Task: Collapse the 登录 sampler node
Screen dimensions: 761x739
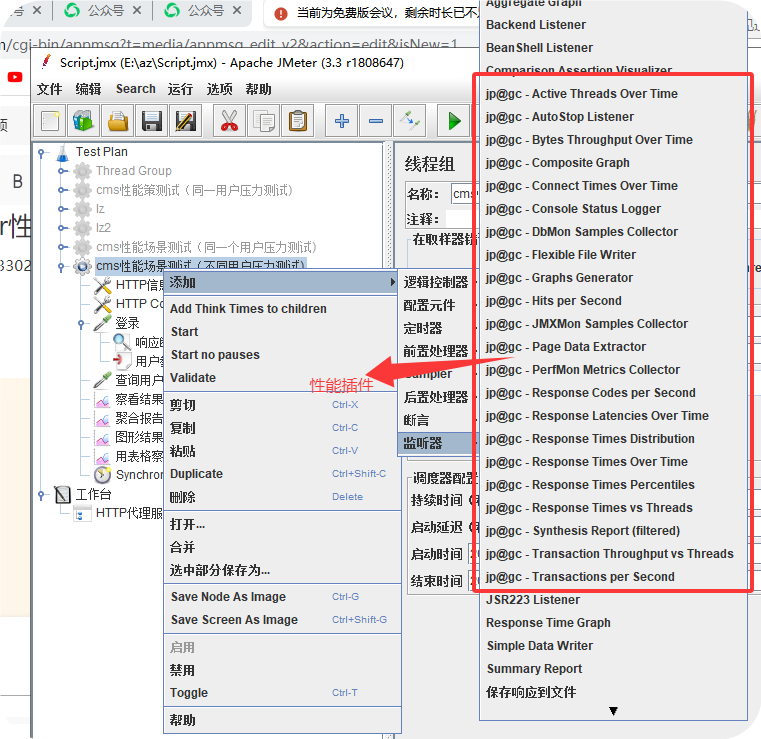Action: tap(81, 324)
